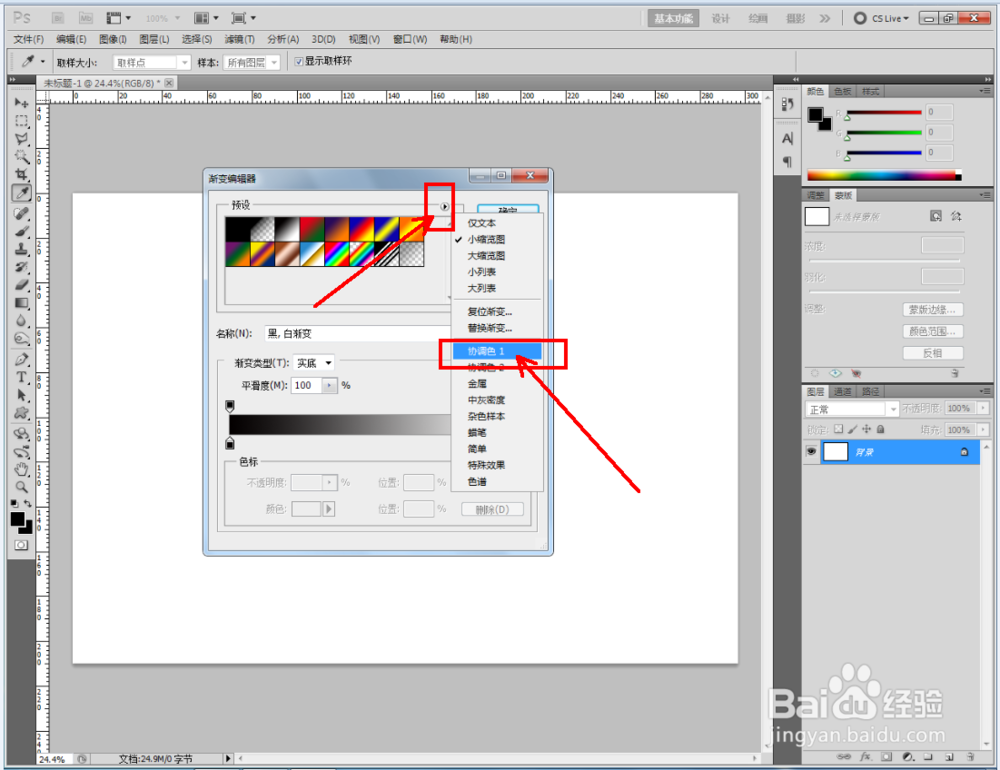Open the Filter menu
Image resolution: width=1000 pixels, height=770 pixels.
click(x=239, y=40)
